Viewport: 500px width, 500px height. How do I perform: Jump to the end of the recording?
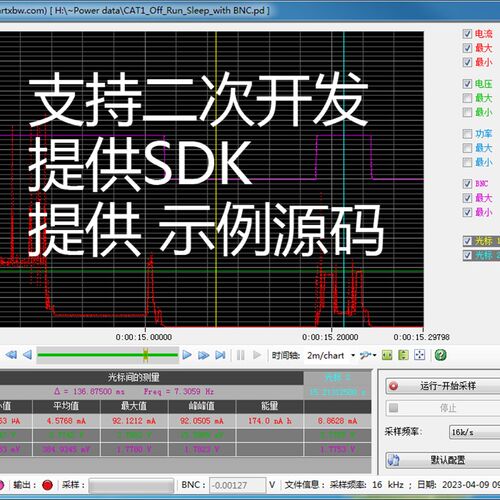point(220,355)
